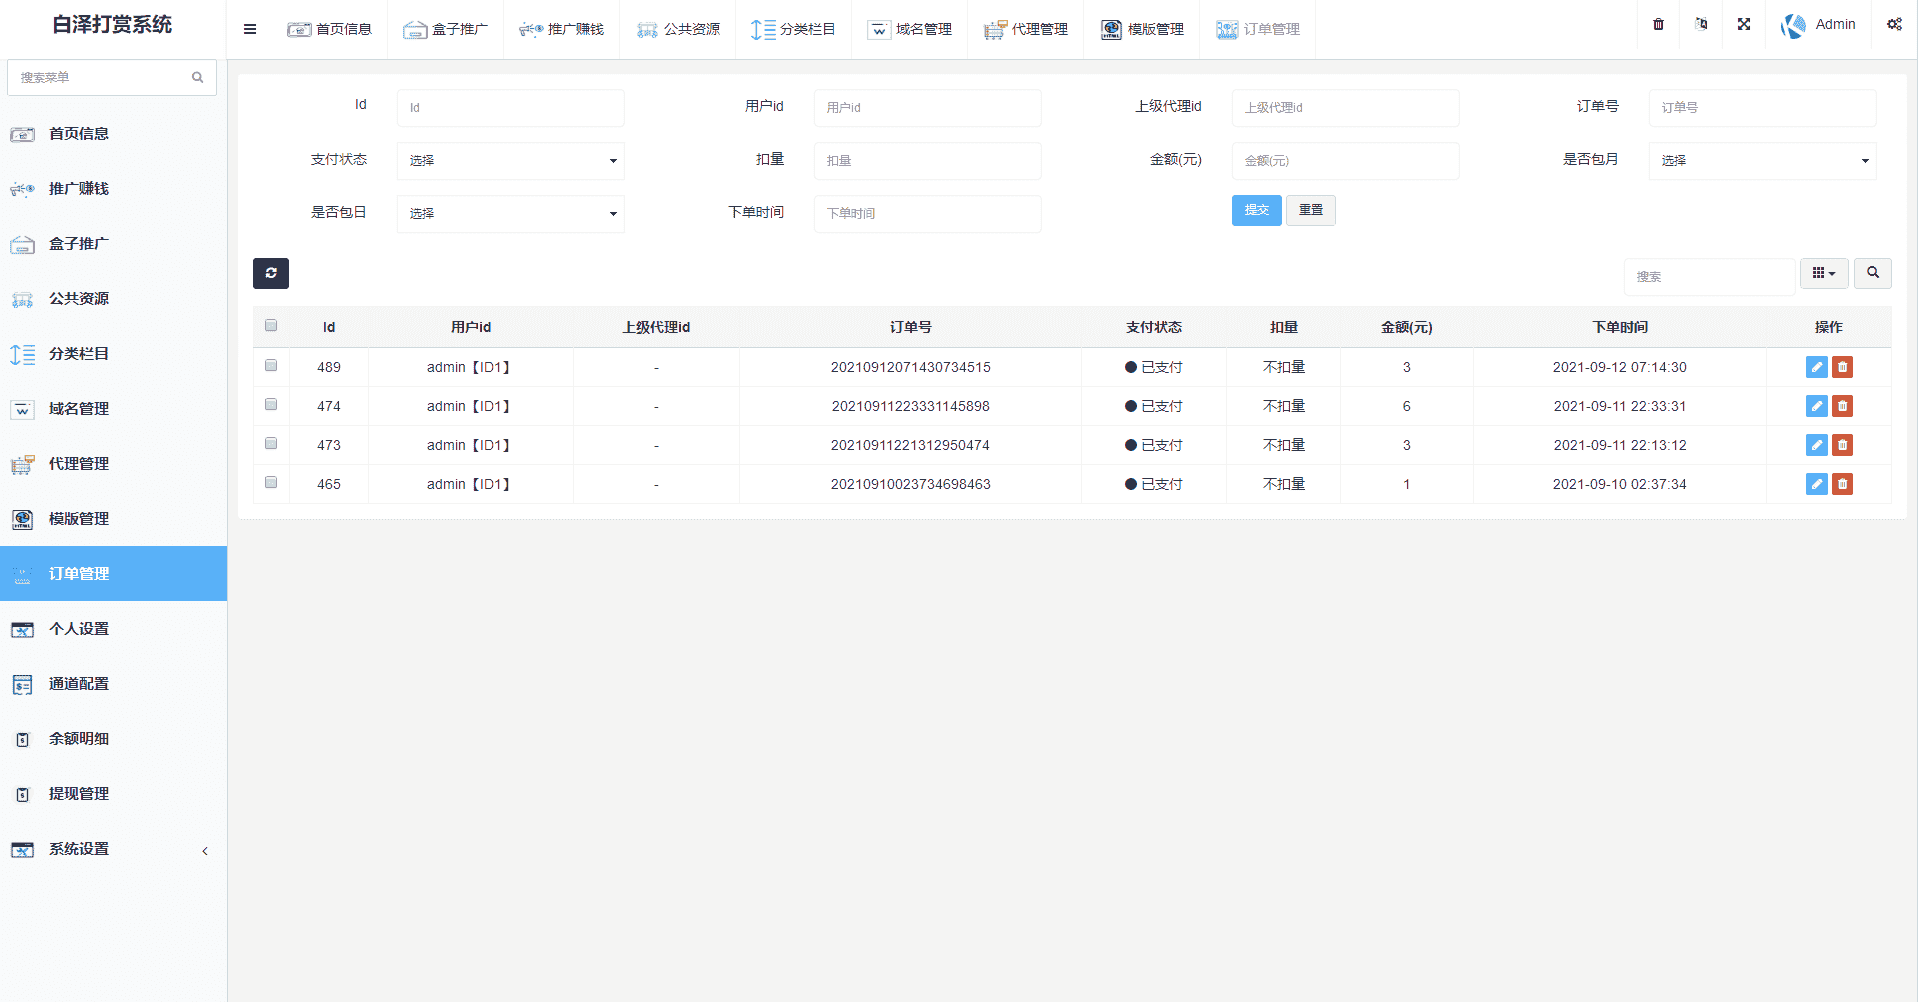The width and height of the screenshot is (1918, 1002).
Task: Click the table search magnifier button
Action: pos(1872,273)
